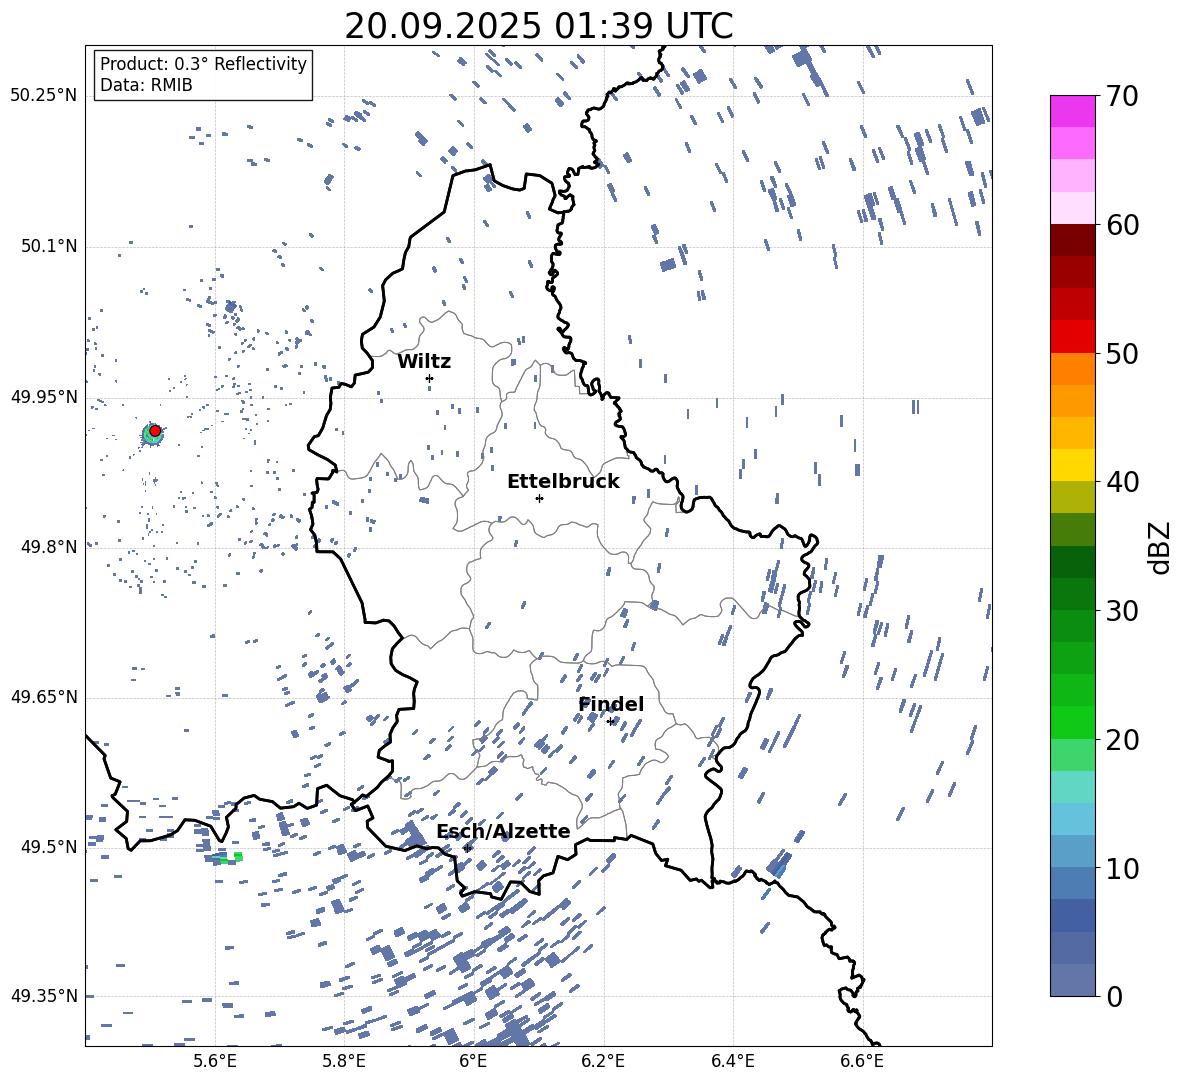
Task: Select the dark maroon swatch below 60
Action: (1073, 240)
